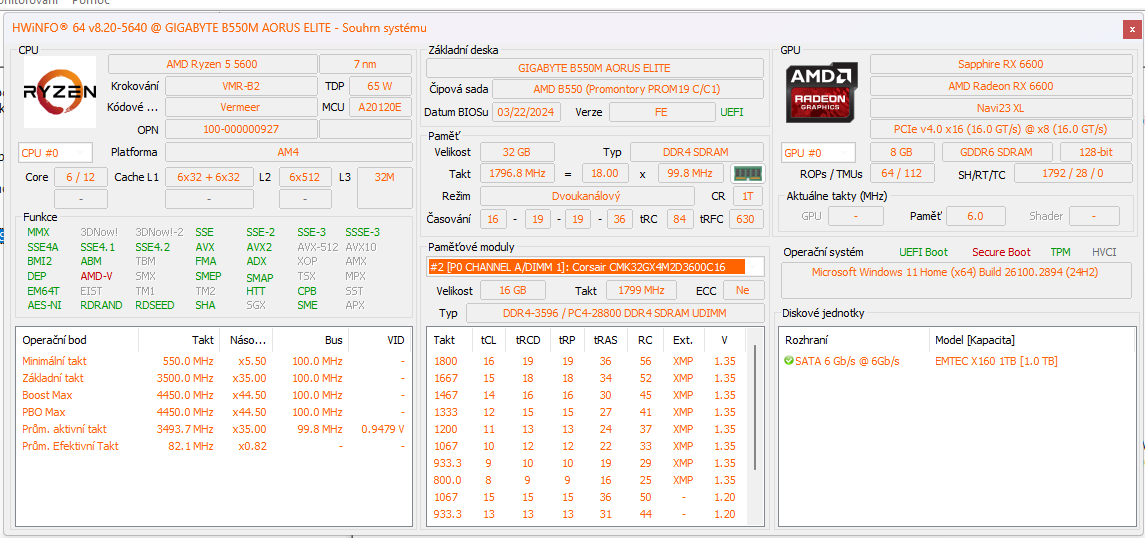Click the Vermeer code name field
Viewport: 1145px width, 538px height.
tap(241, 107)
